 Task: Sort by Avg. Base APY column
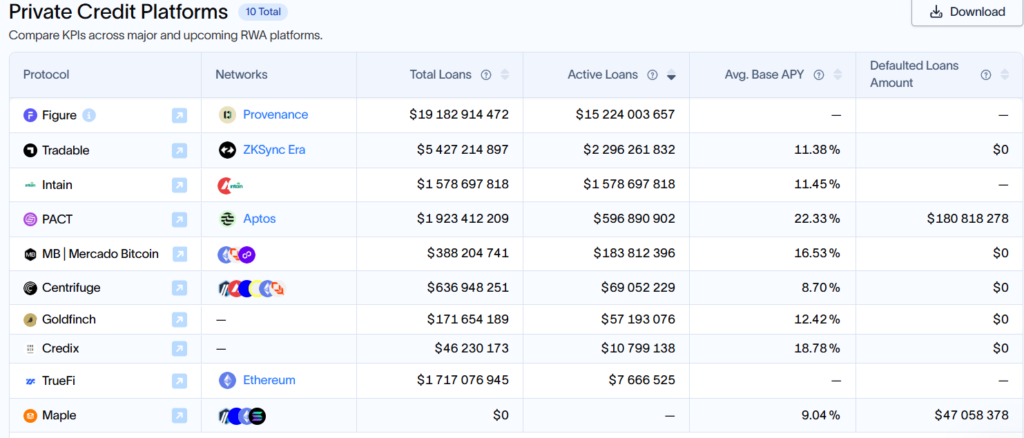click(837, 75)
